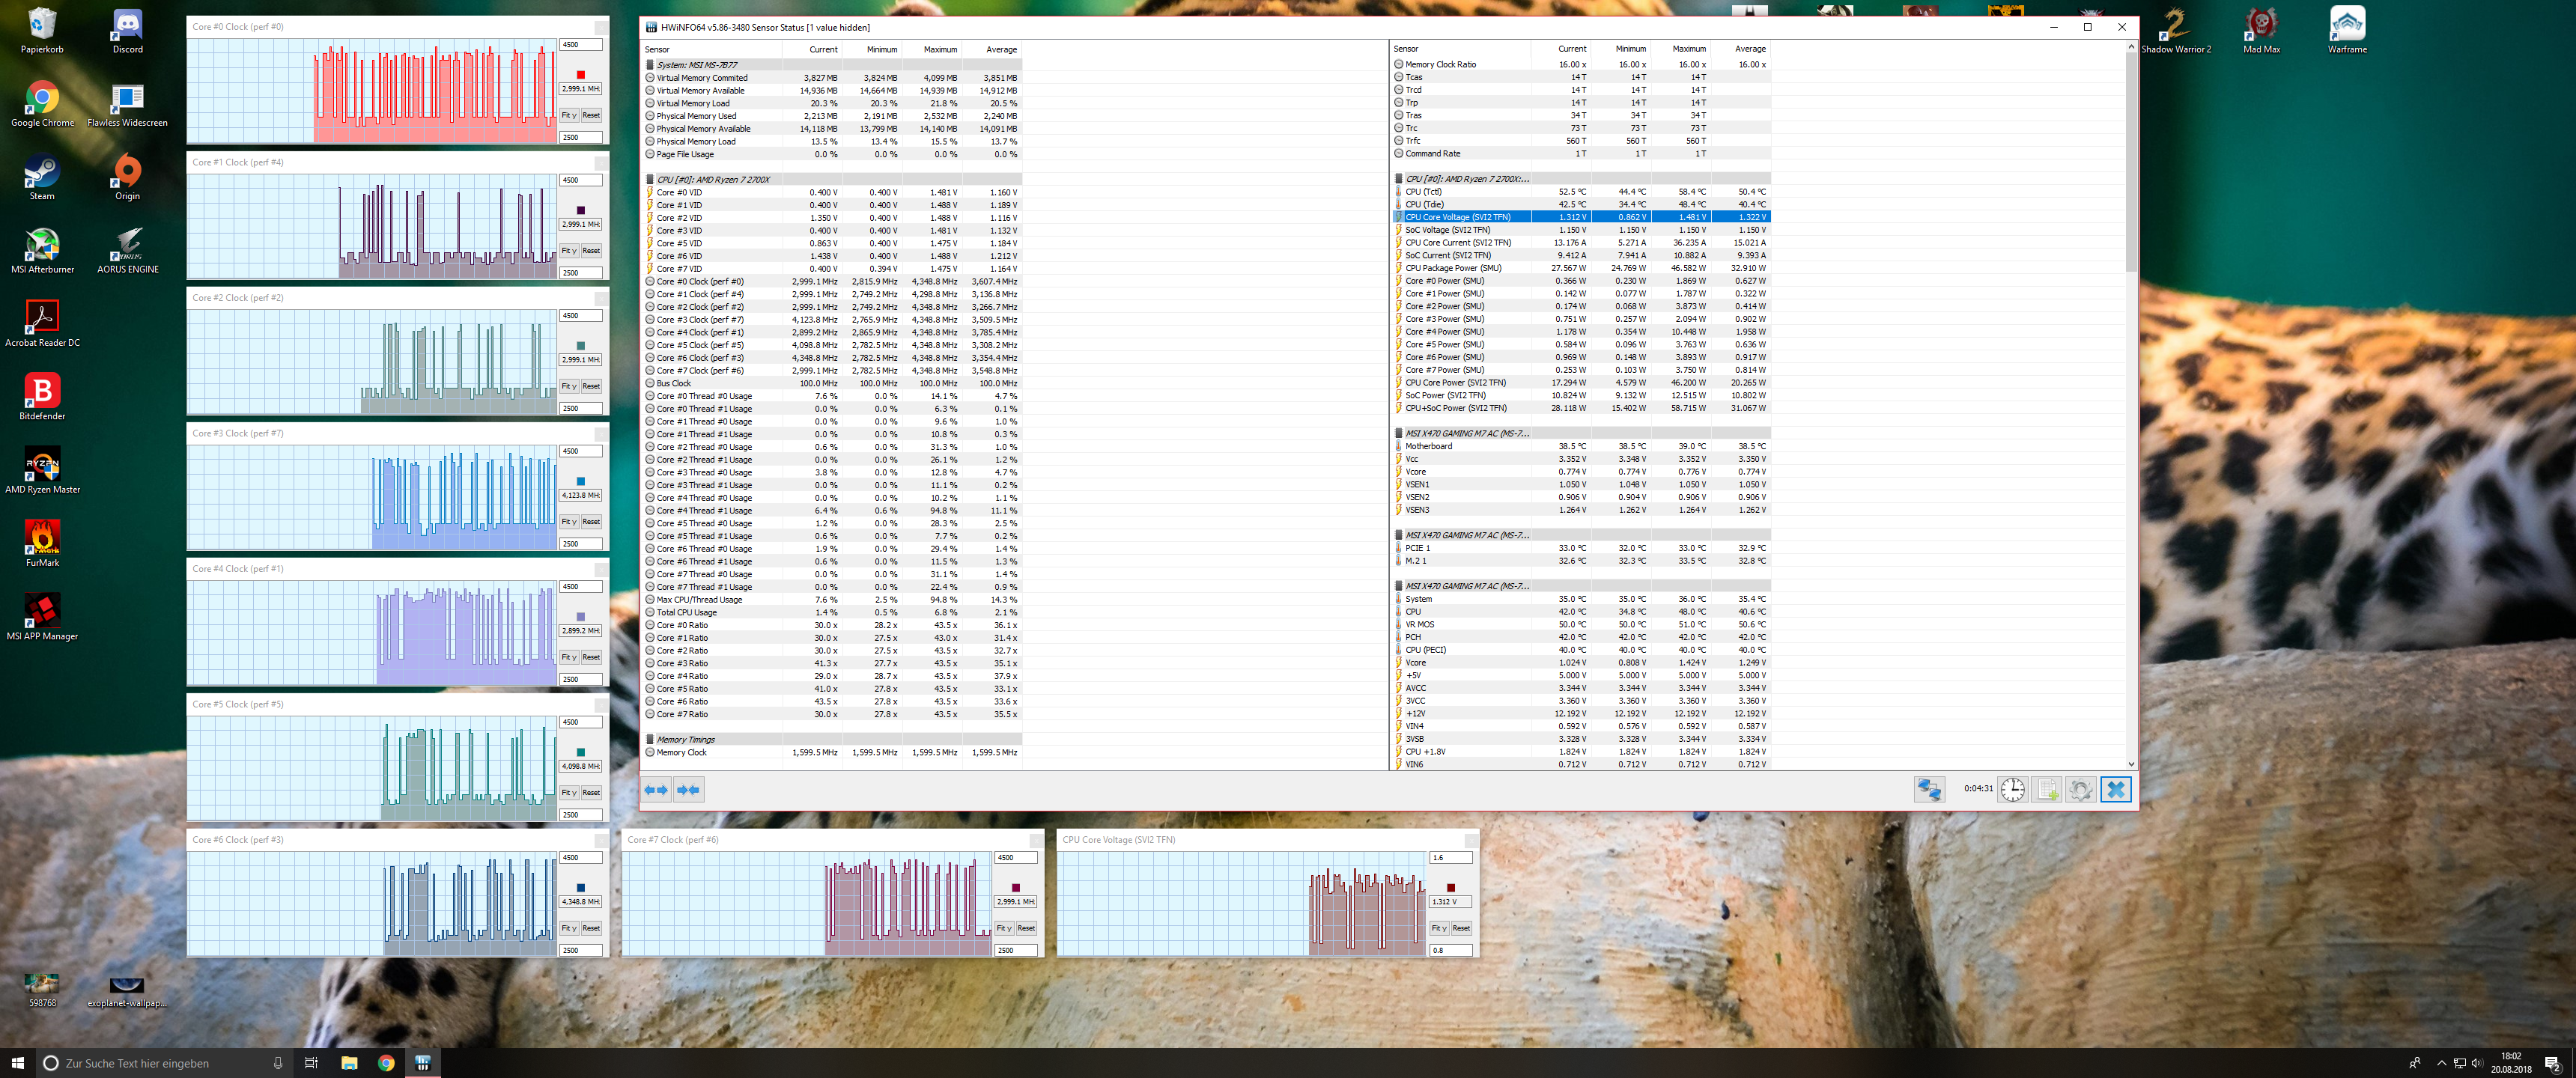The height and width of the screenshot is (1078, 2576).
Task: Click Reset button in CPU Core Voltage graph
Action: pyautogui.click(x=1461, y=928)
